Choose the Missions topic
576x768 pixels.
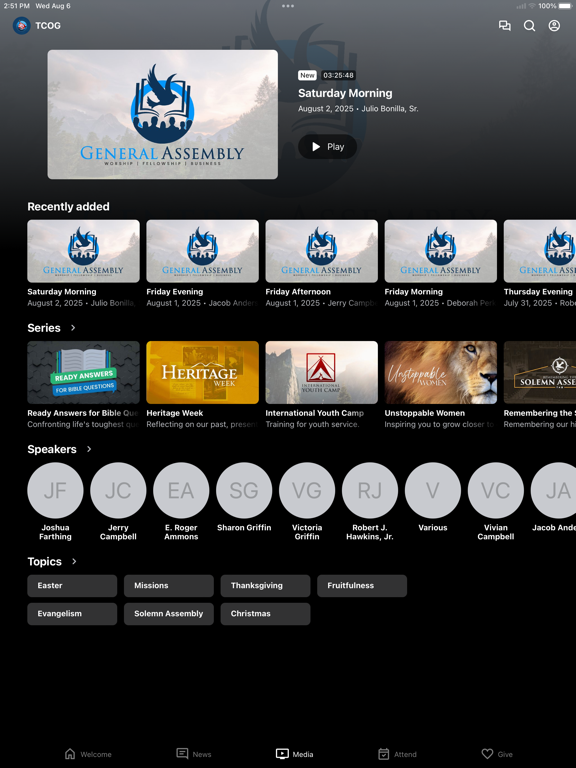(x=168, y=586)
